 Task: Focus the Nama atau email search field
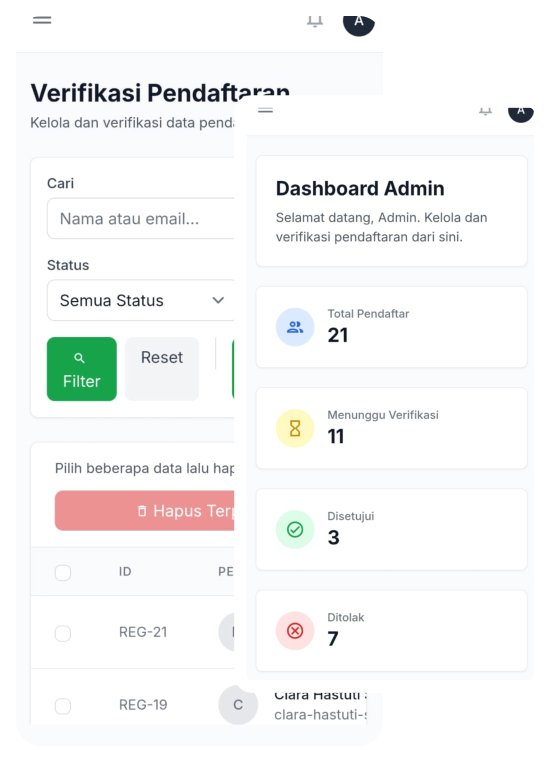point(141,219)
